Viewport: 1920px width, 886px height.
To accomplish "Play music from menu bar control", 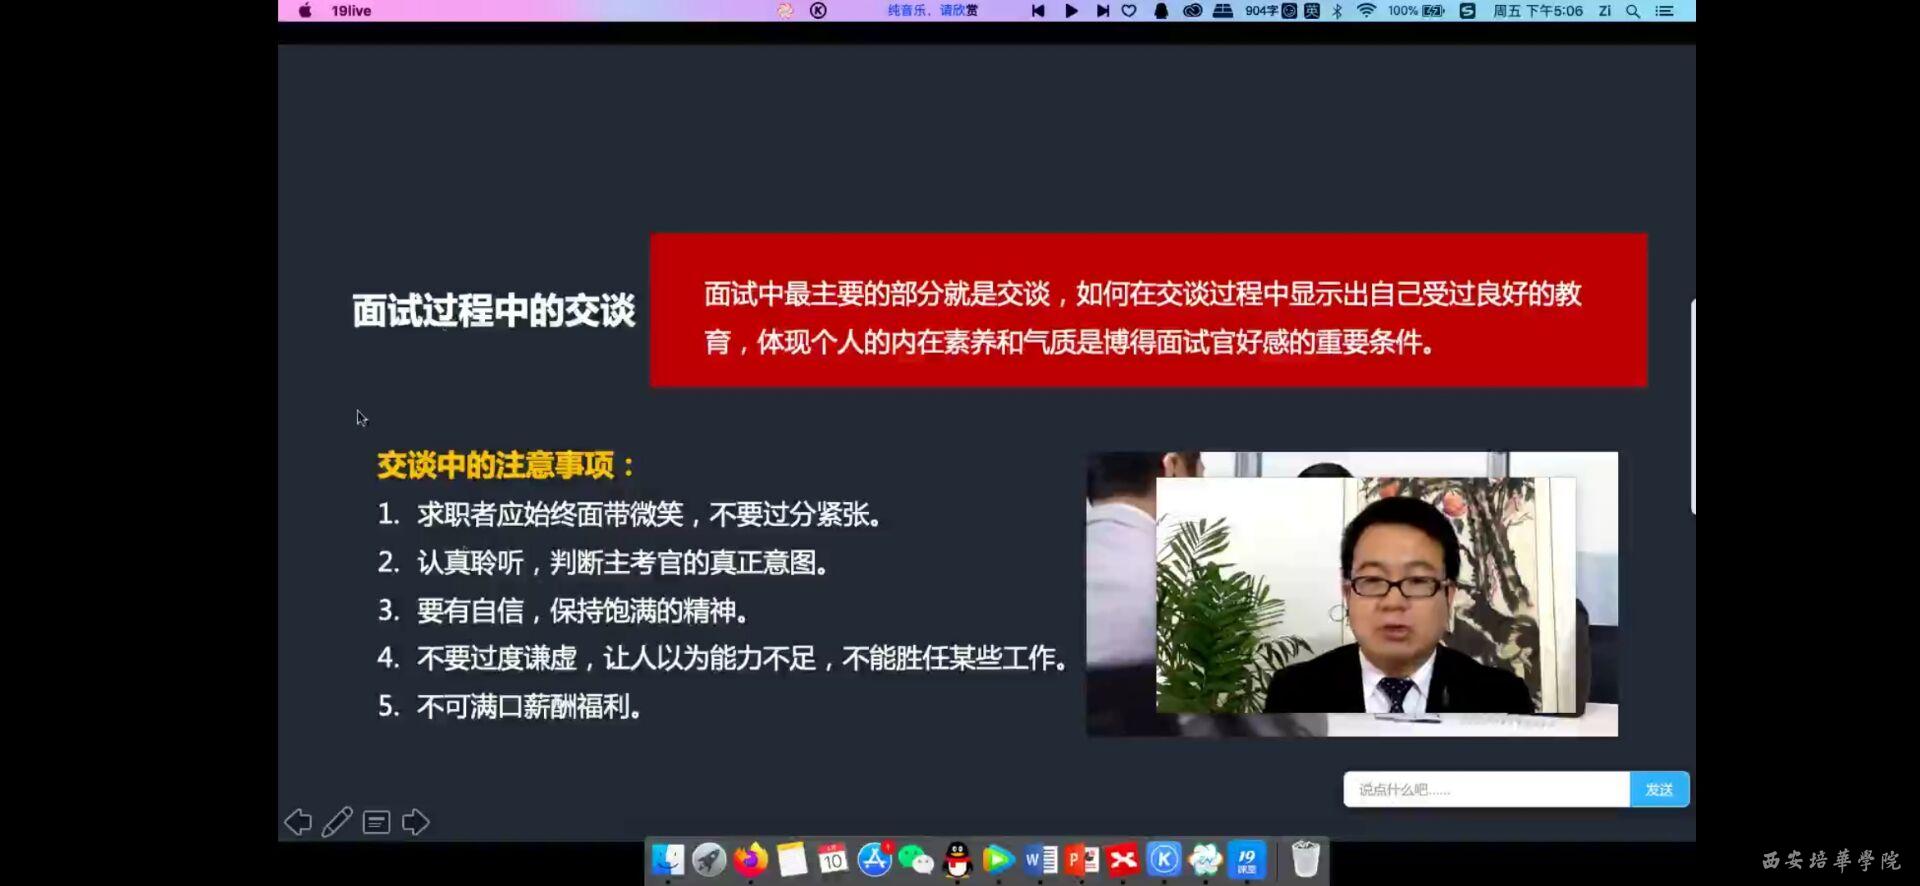I will pos(1071,11).
